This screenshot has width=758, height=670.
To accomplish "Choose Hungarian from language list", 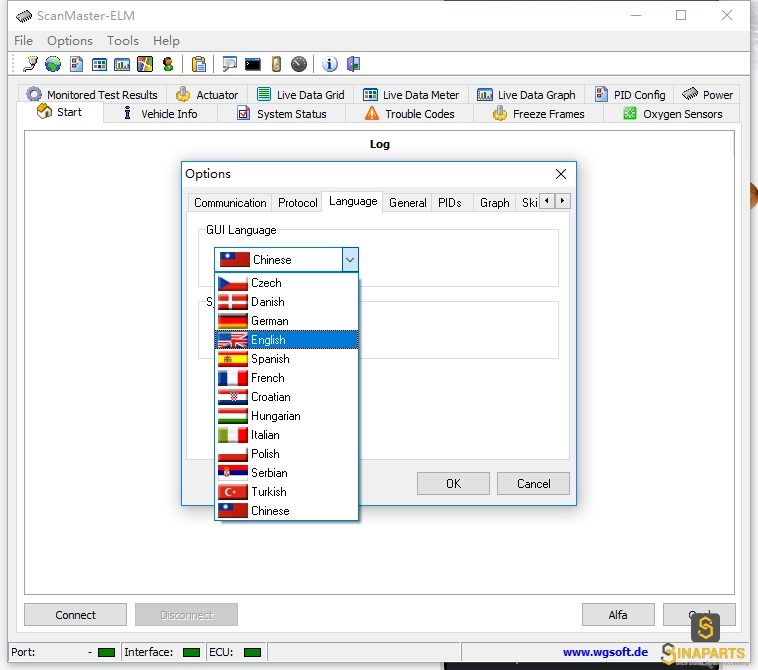I will [286, 416].
